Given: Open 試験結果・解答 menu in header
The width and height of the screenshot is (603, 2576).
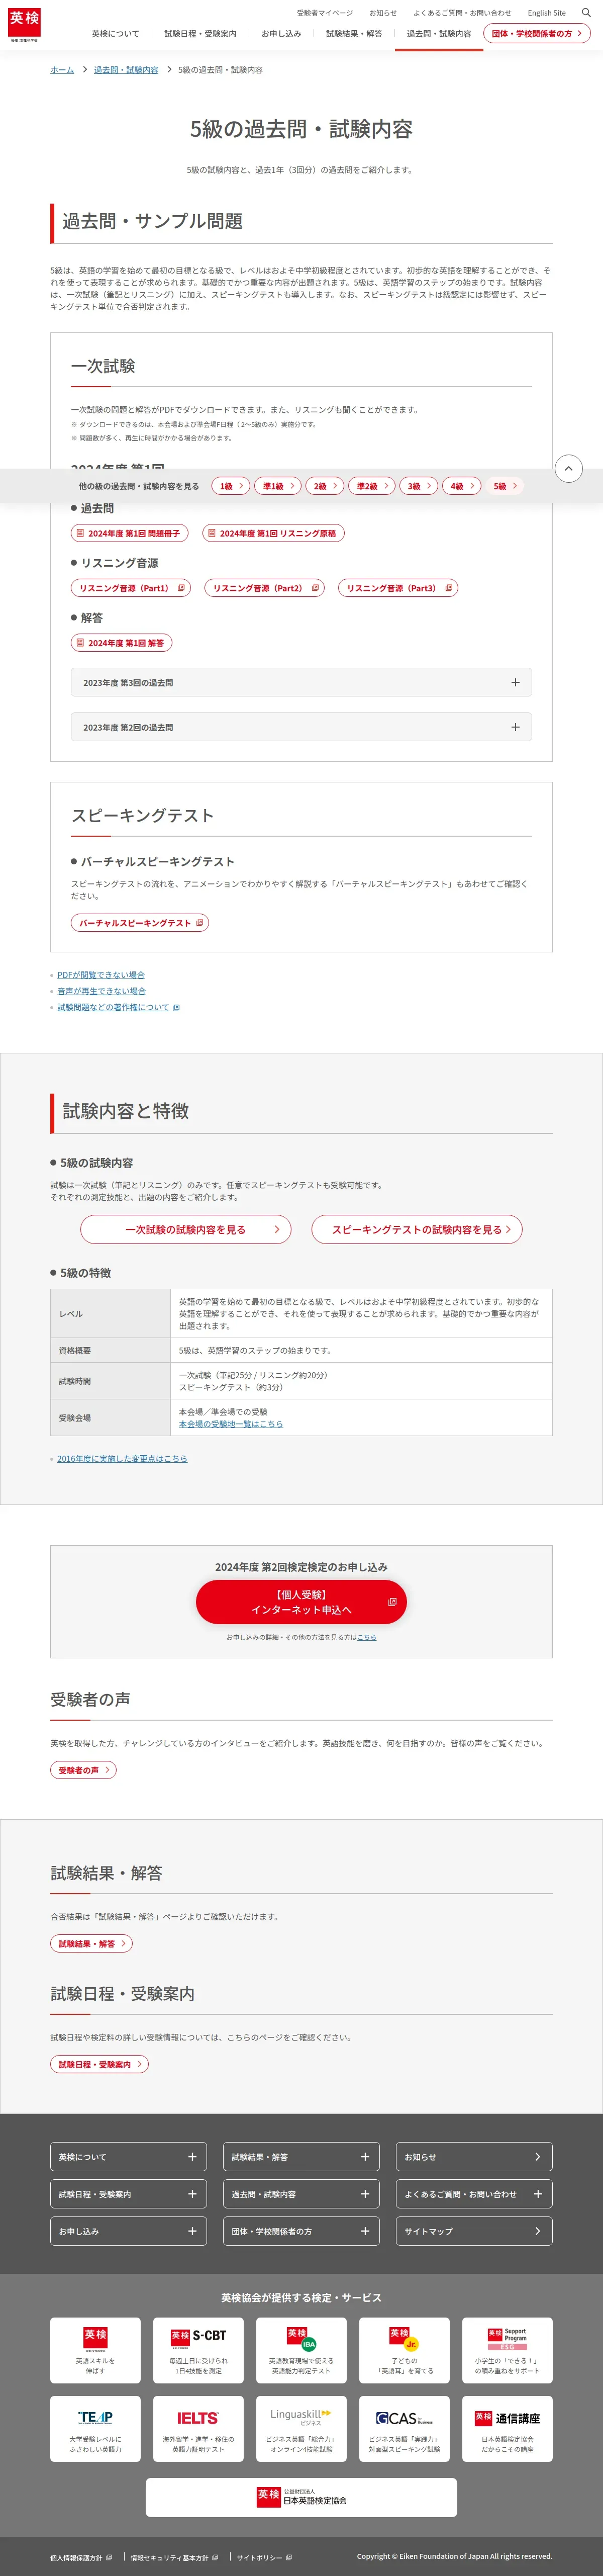Looking at the screenshot, I should tap(354, 34).
